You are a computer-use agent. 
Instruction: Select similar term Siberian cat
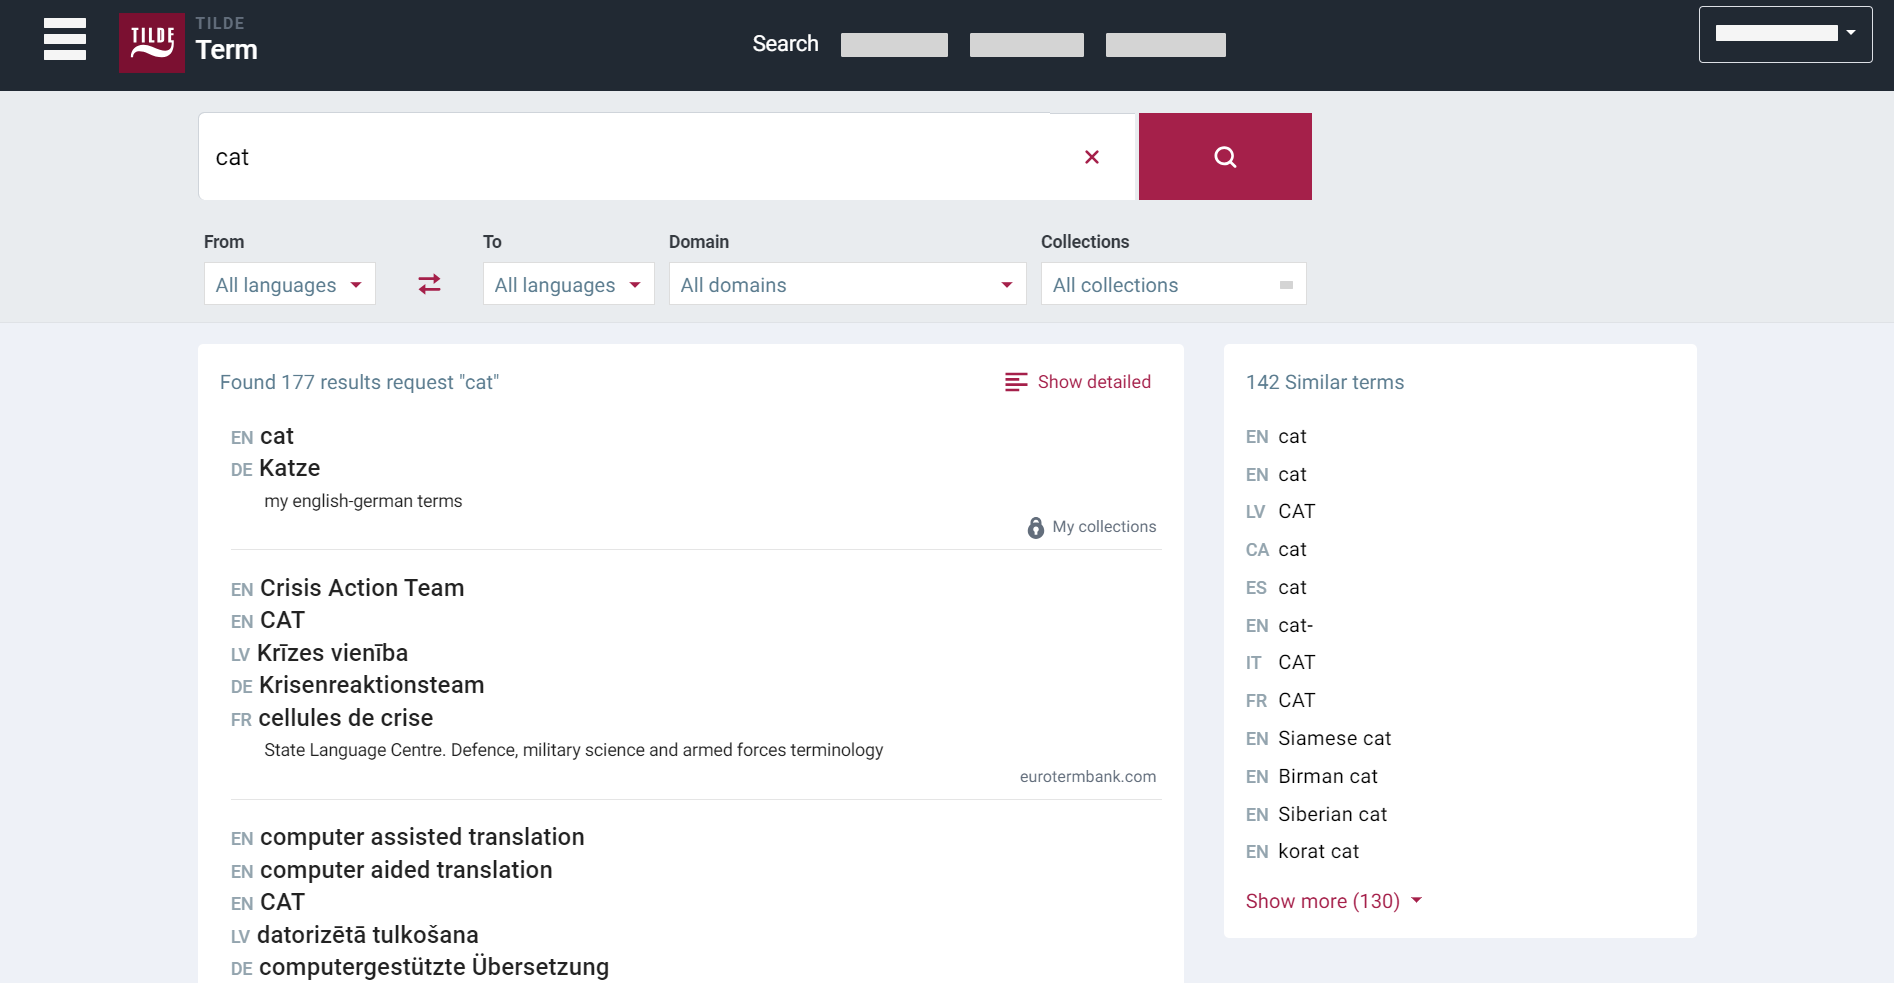point(1332,815)
